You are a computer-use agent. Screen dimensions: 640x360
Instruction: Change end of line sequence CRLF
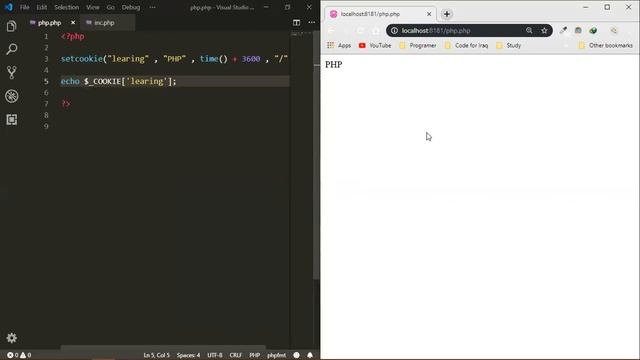(236, 355)
